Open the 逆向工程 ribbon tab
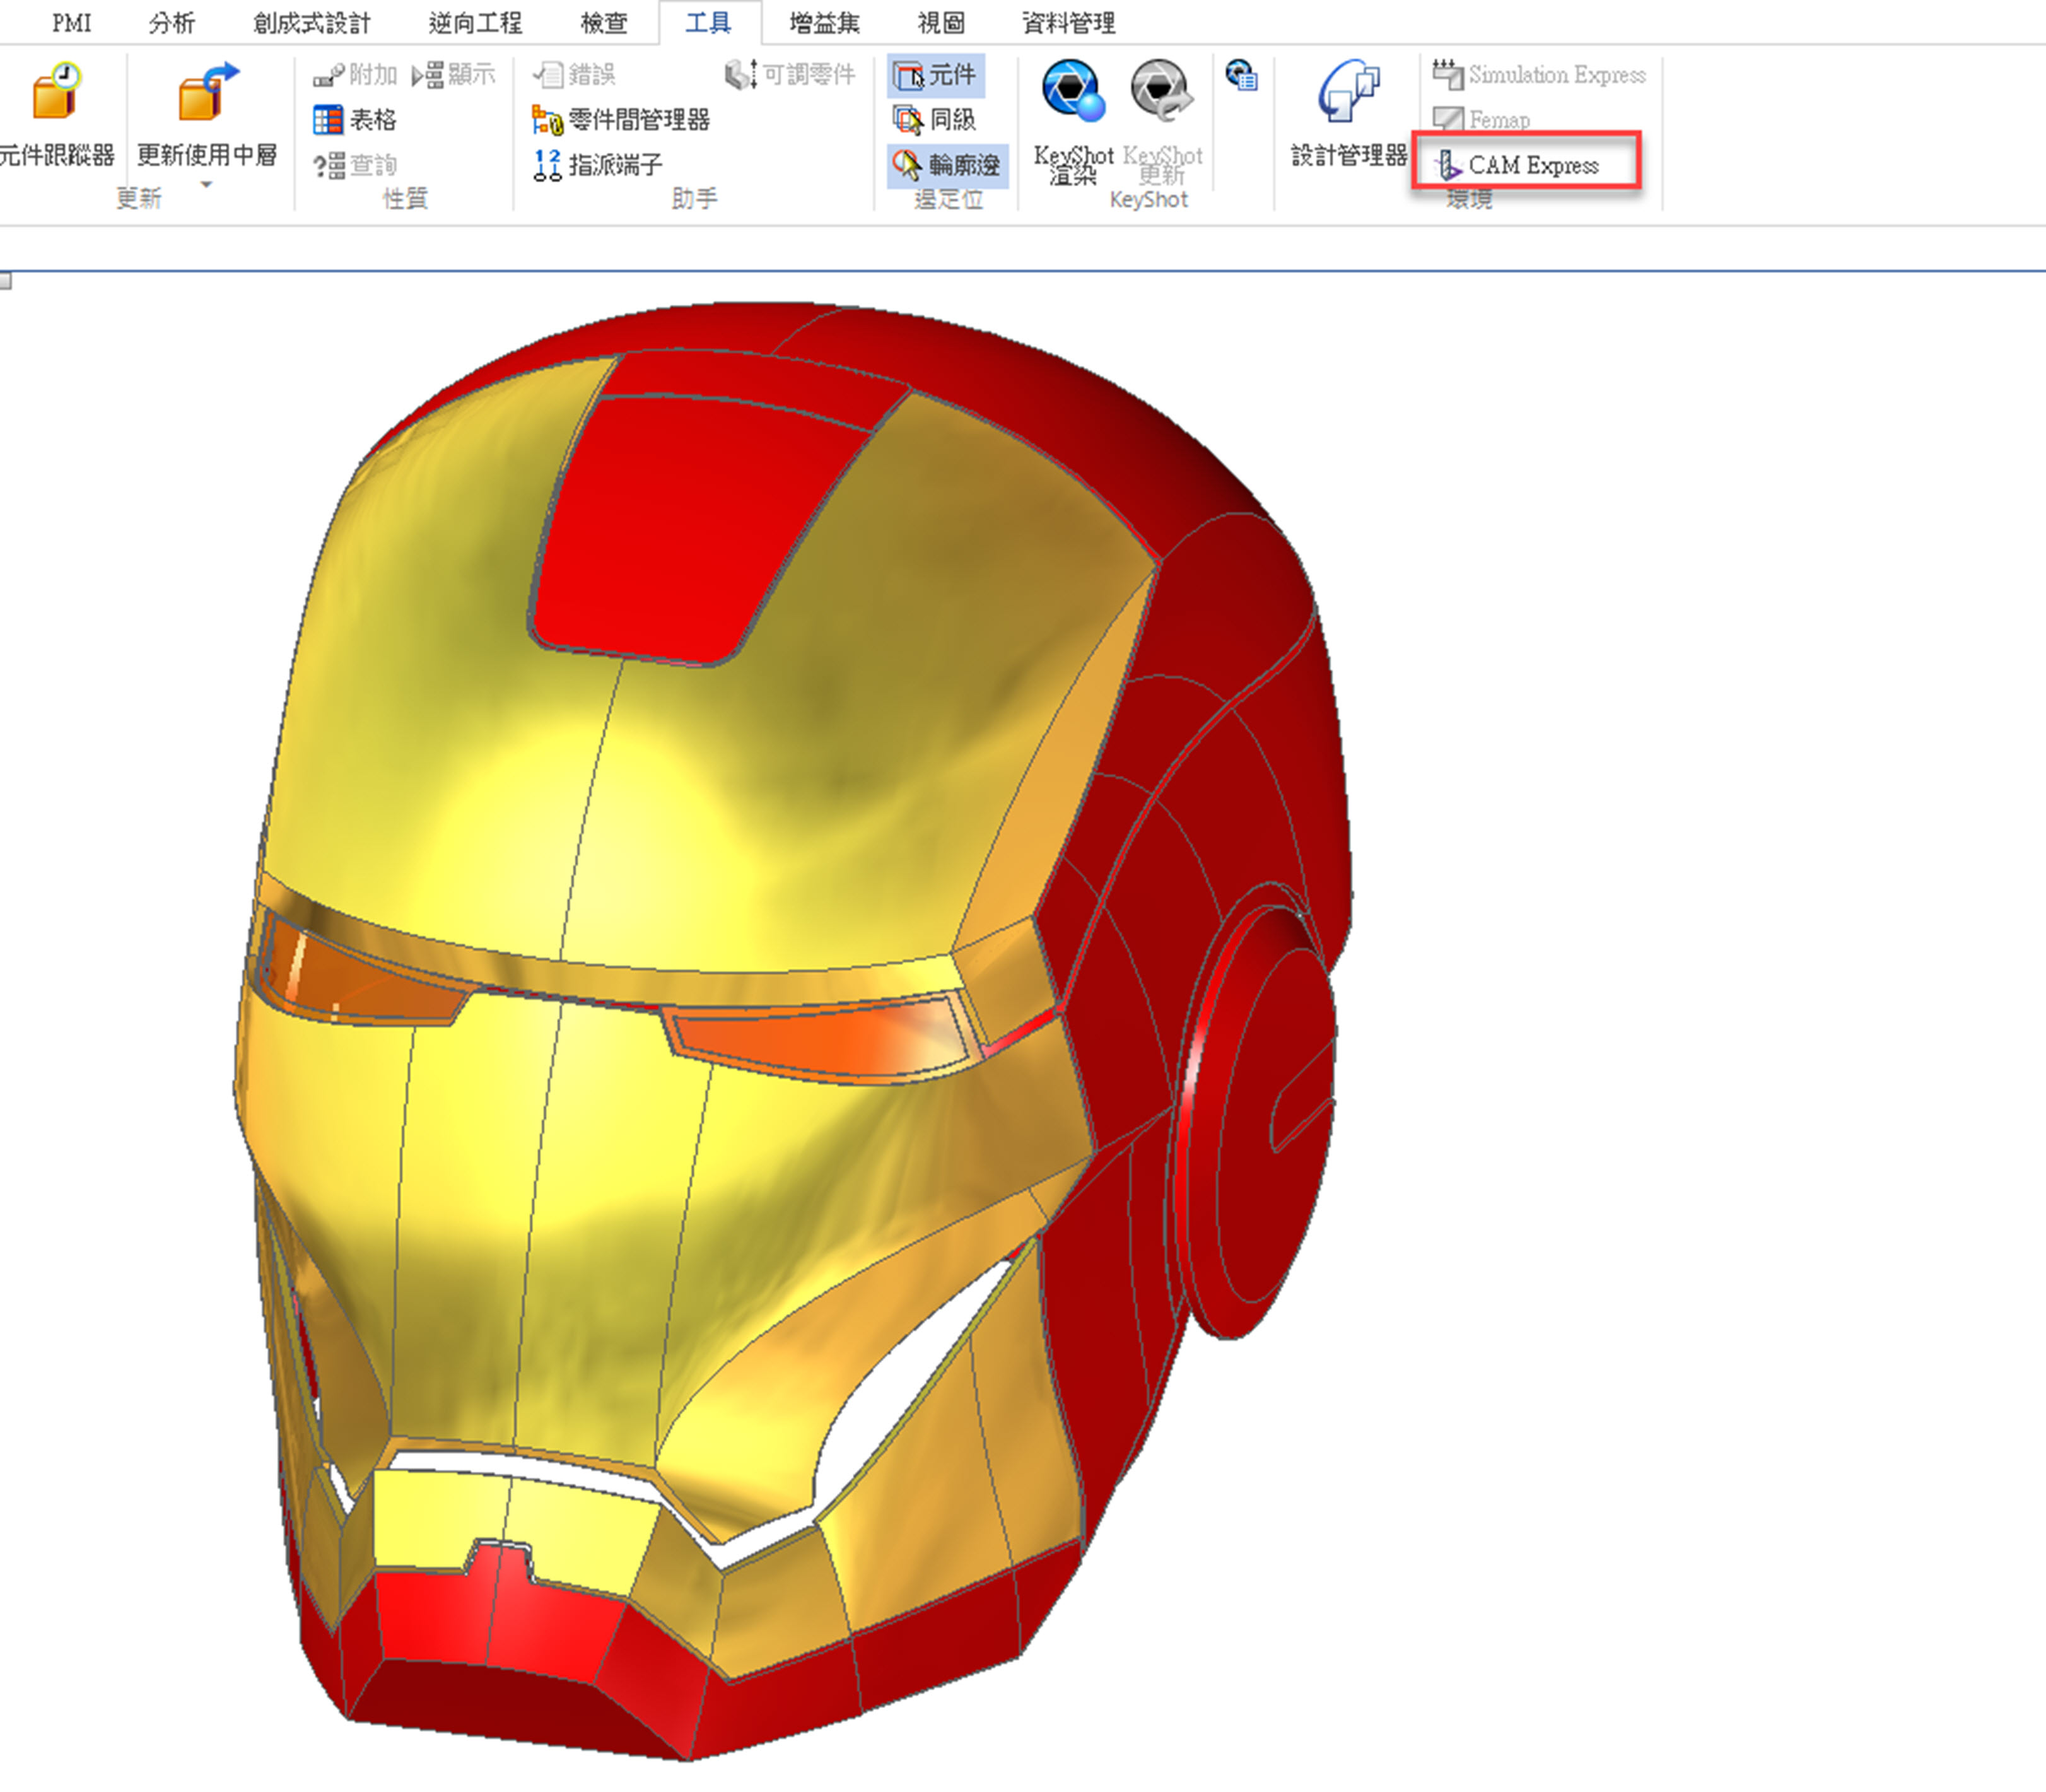 475,22
